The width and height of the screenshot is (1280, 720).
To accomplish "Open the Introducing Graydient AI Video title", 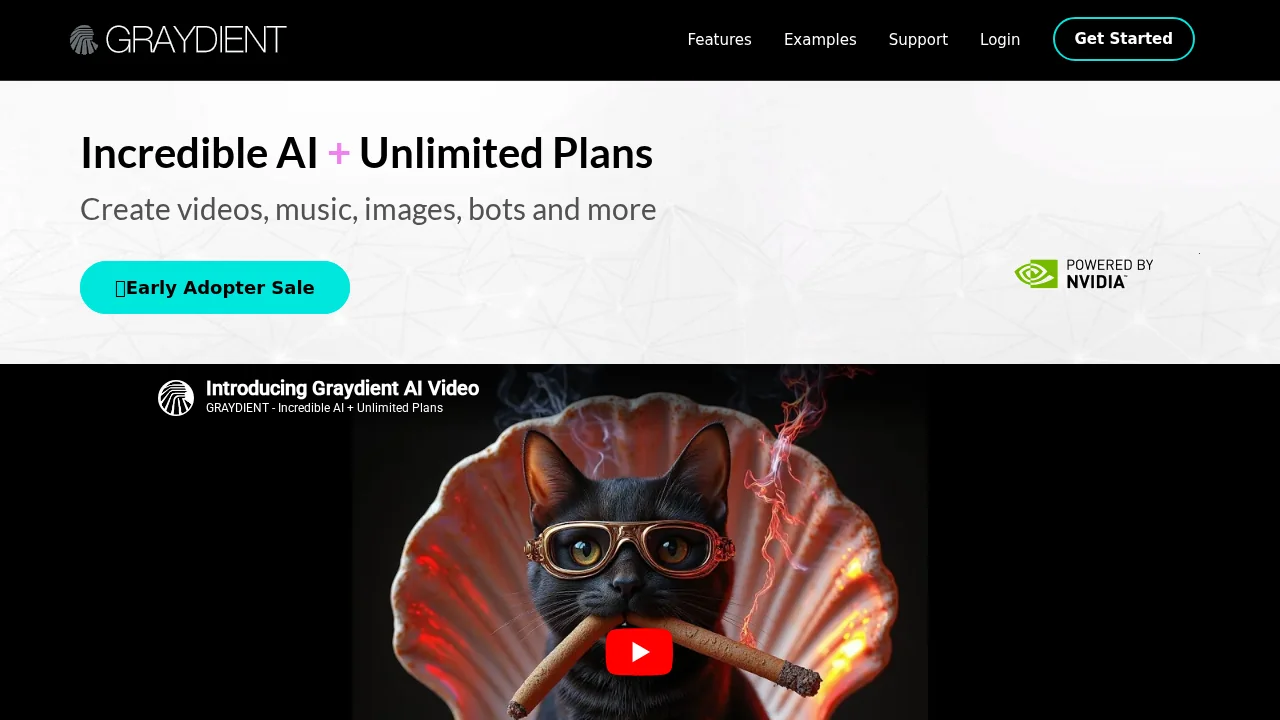I will tap(342, 388).
